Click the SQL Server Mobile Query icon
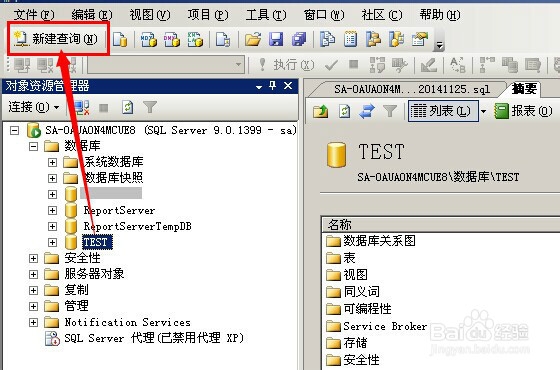This screenshot has height=370, width=560. coord(223,39)
